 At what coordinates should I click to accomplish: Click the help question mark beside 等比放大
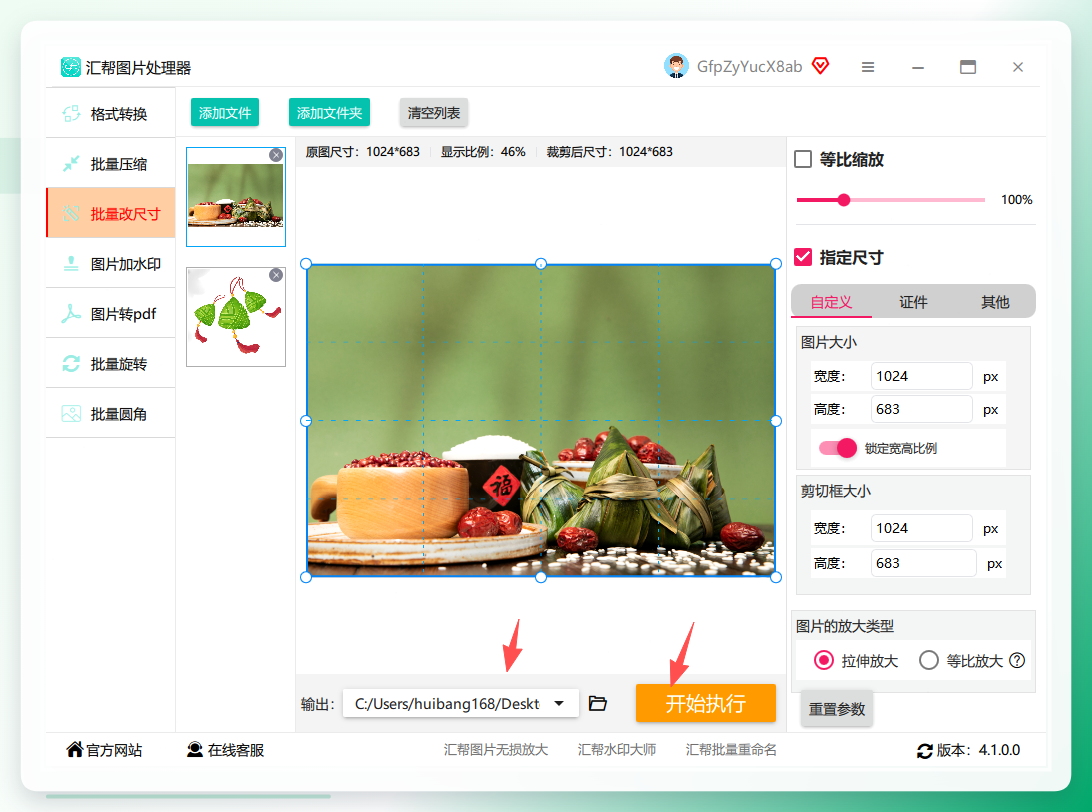coord(1017,660)
